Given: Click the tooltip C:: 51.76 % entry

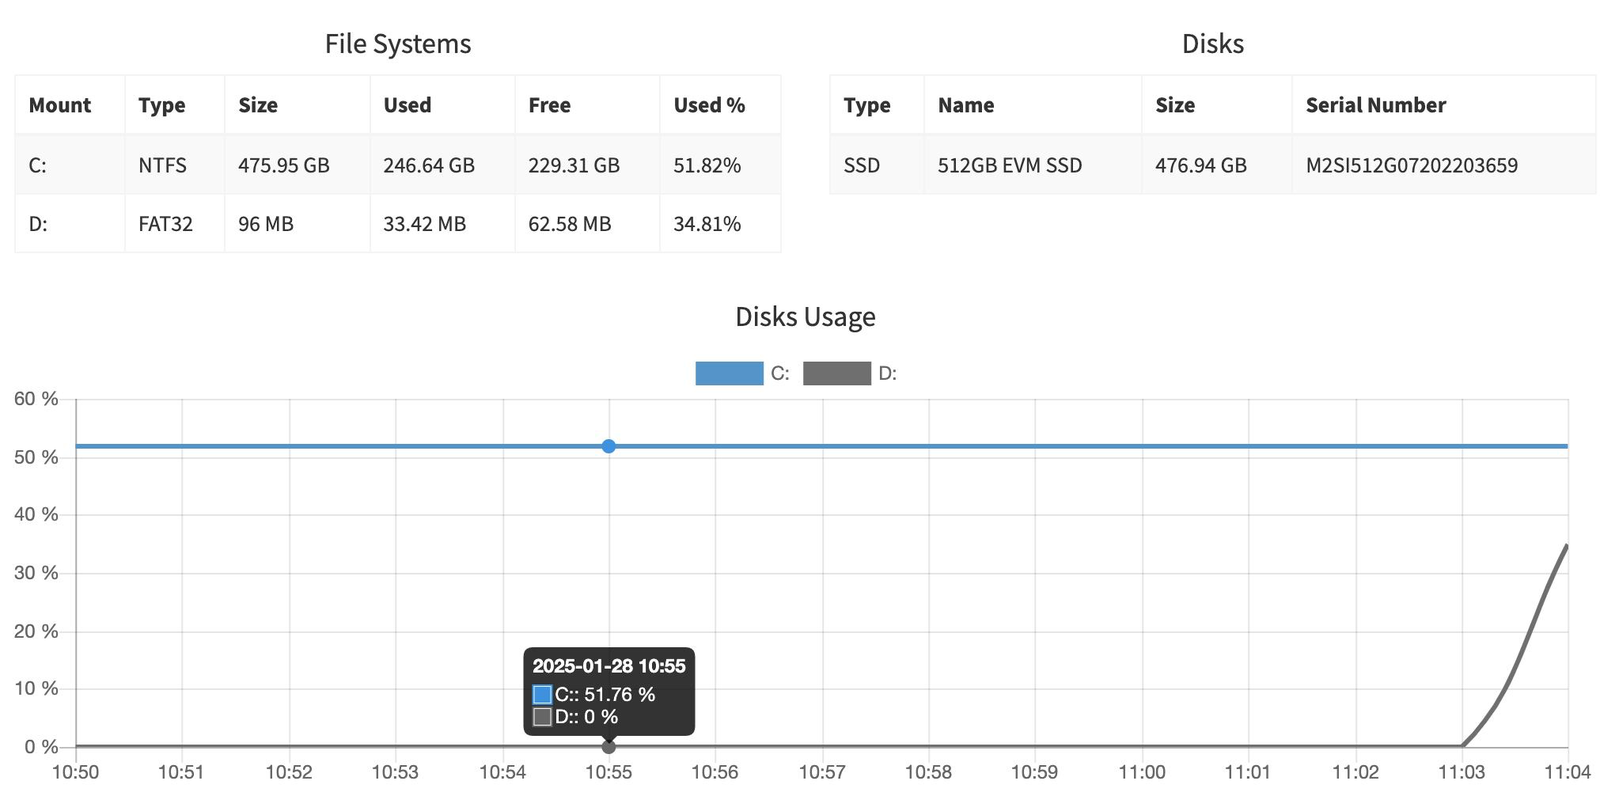Looking at the screenshot, I should tap(594, 694).
